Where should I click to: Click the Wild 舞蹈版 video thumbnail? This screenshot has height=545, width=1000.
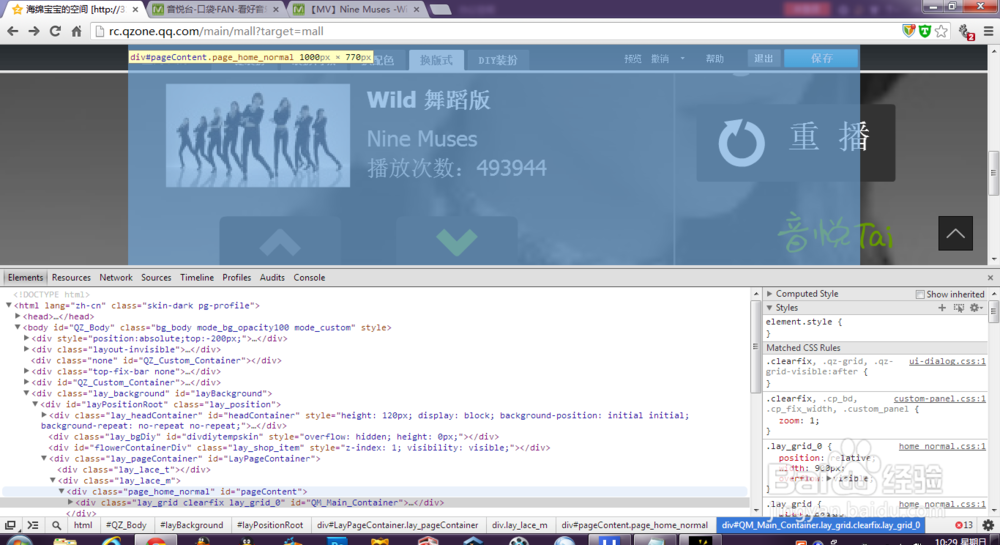point(258,135)
